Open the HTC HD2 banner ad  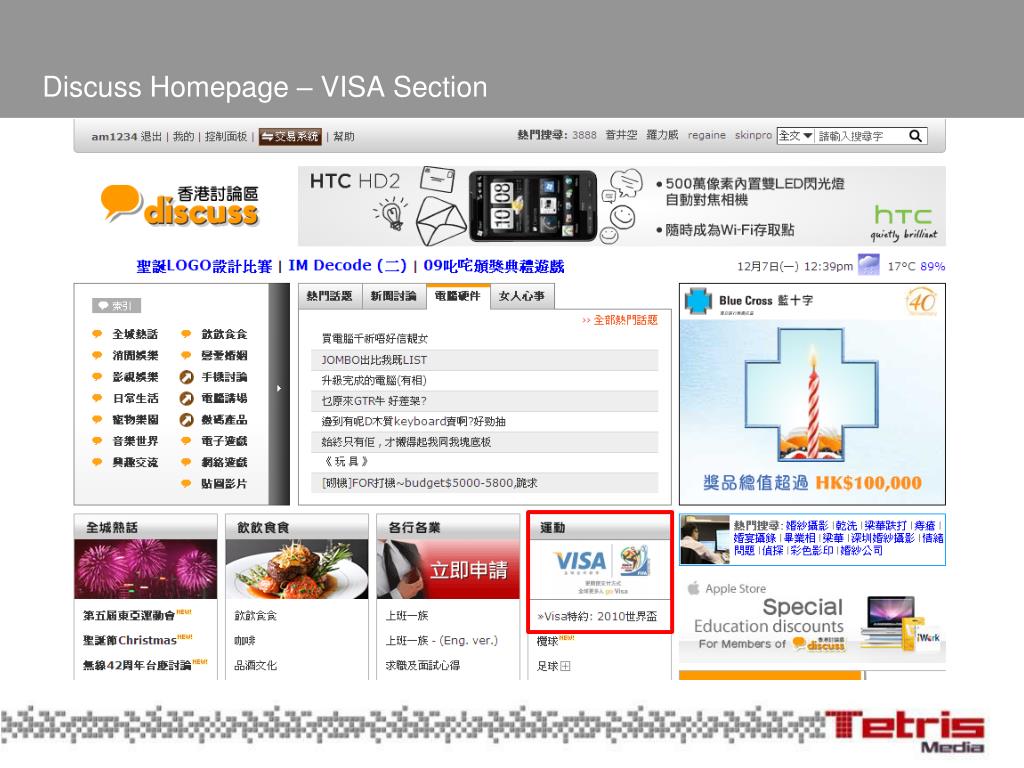(622, 206)
